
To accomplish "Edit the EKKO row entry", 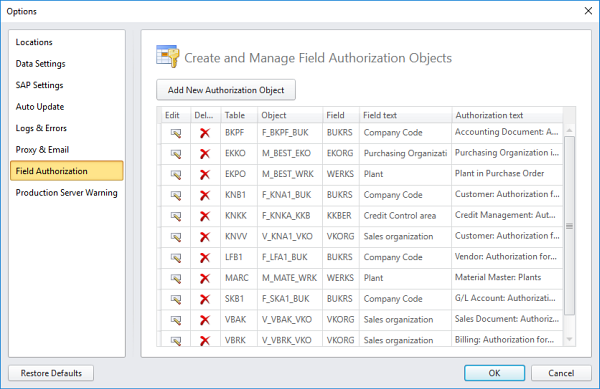I will pyautogui.click(x=176, y=154).
